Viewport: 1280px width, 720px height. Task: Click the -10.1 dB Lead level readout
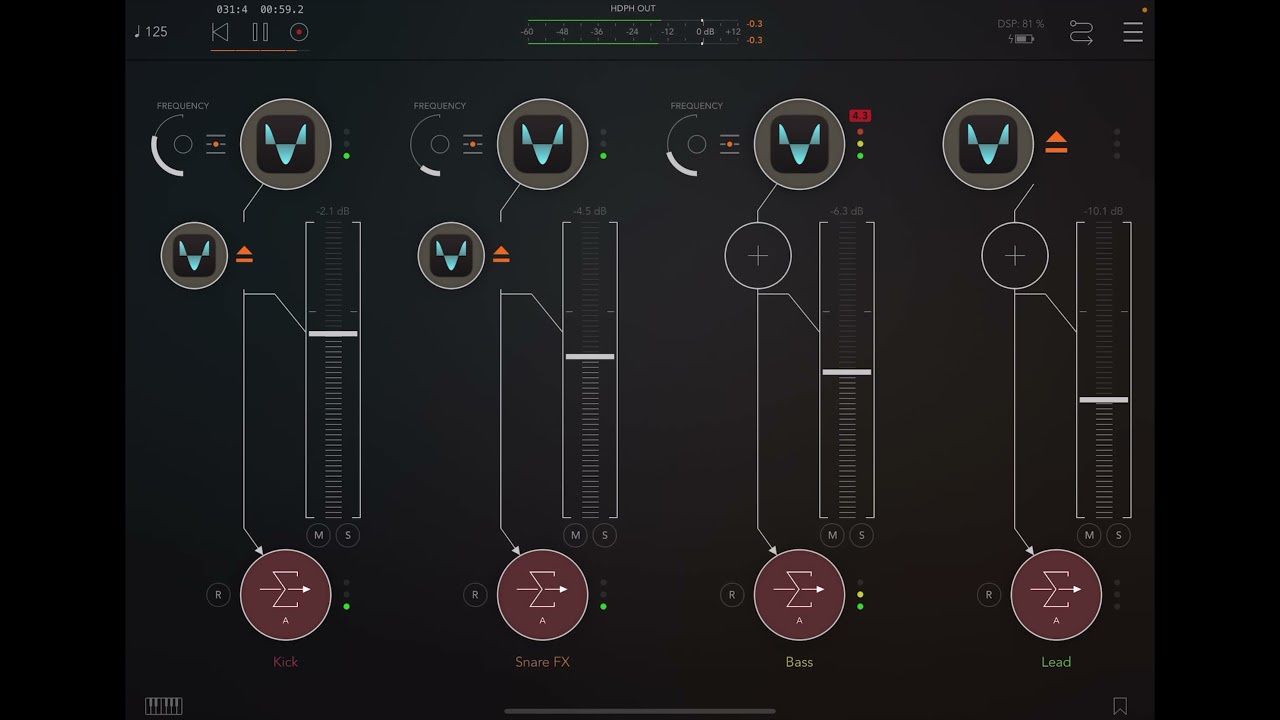[x=1104, y=212]
